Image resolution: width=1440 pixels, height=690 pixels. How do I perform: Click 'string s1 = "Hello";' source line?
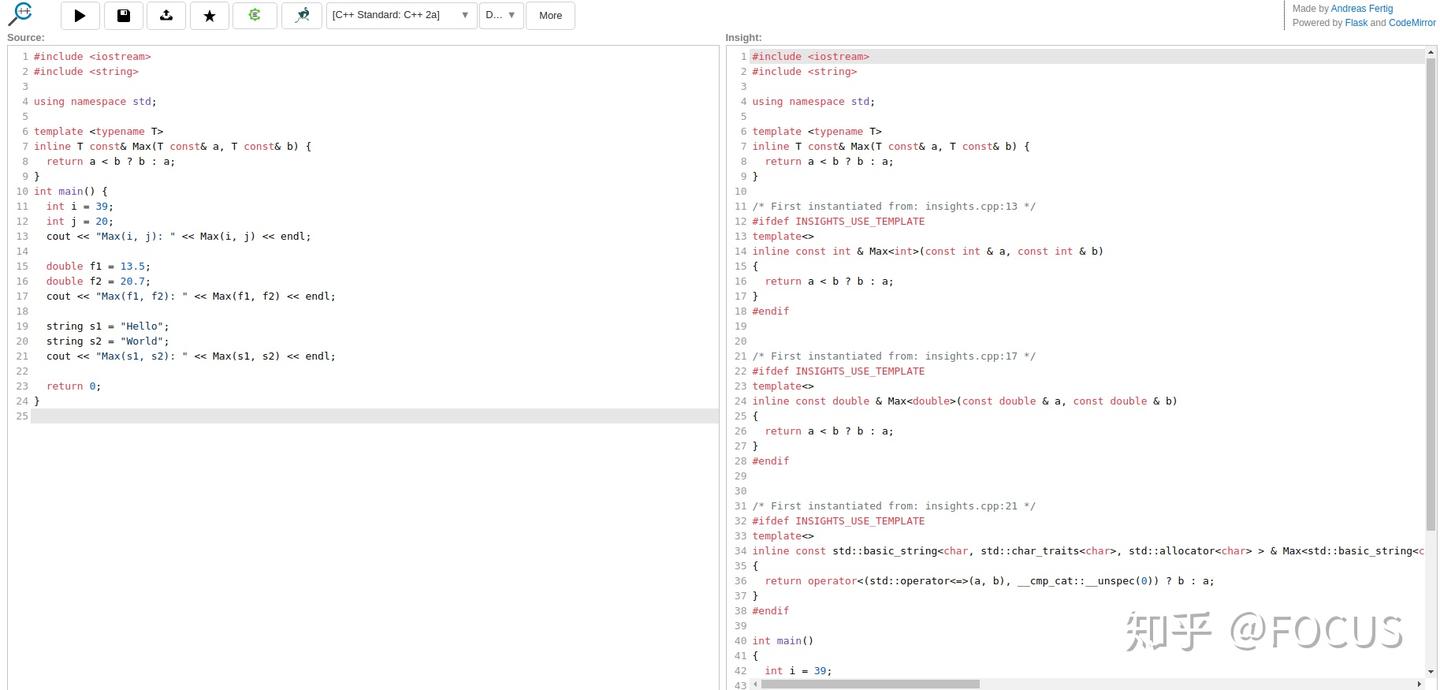click(108, 326)
